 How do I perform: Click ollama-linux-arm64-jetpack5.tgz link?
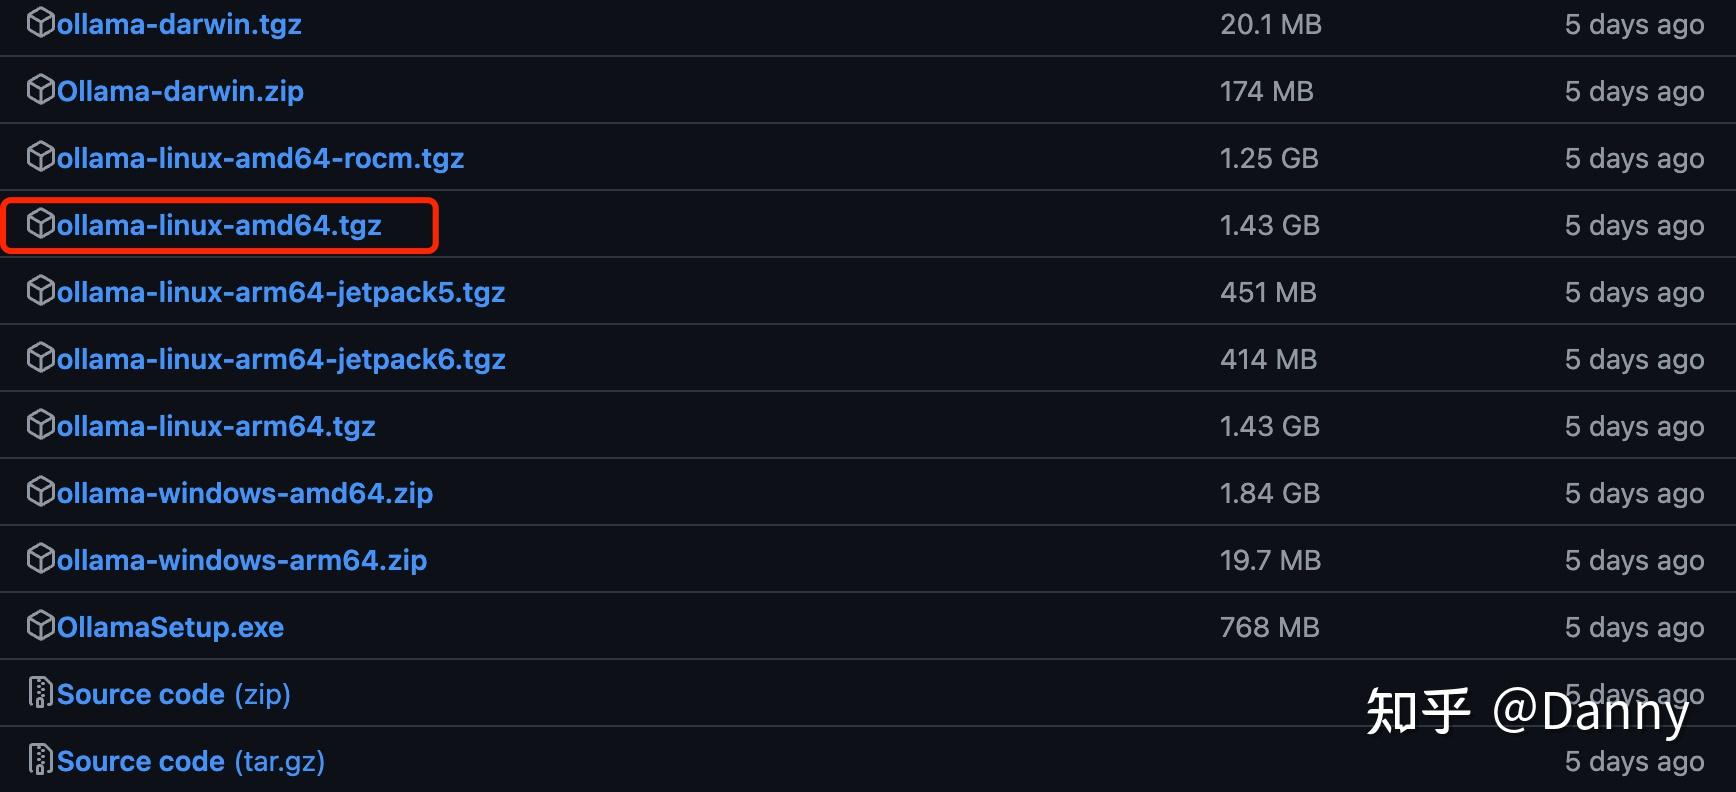pyautogui.click(x=281, y=292)
